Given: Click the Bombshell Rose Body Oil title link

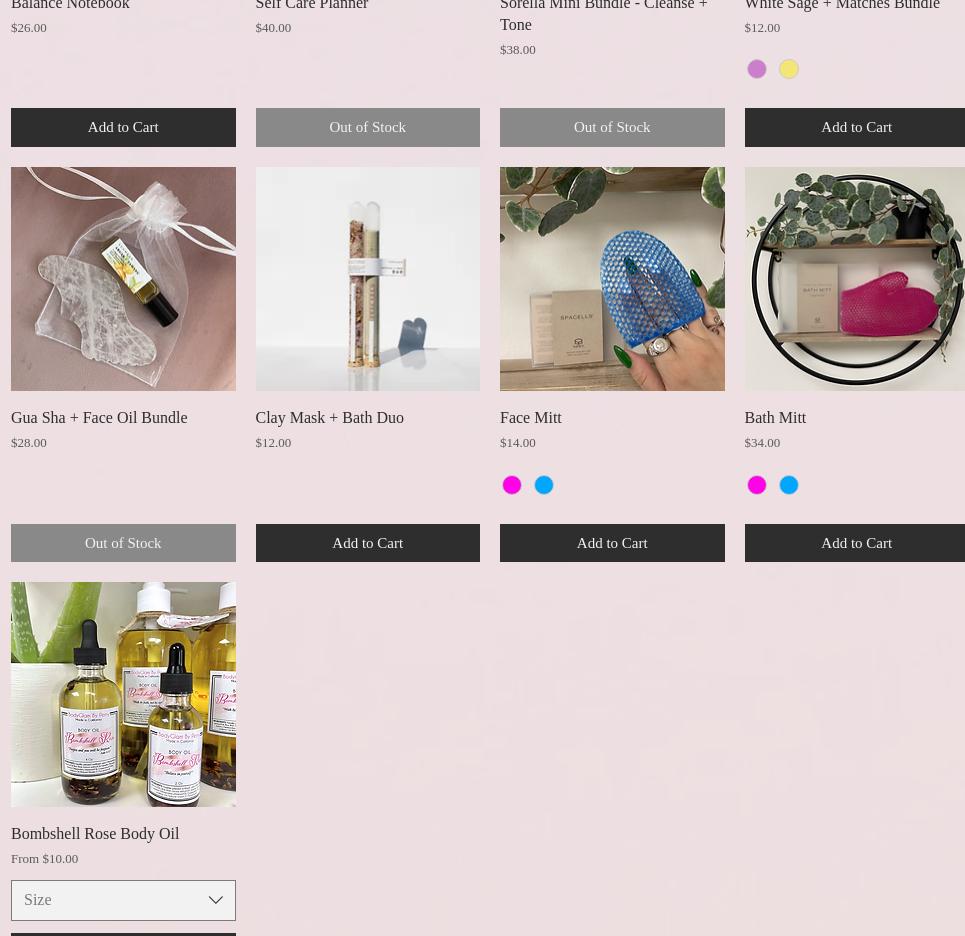Looking at the screenshot, I should 95,834.
